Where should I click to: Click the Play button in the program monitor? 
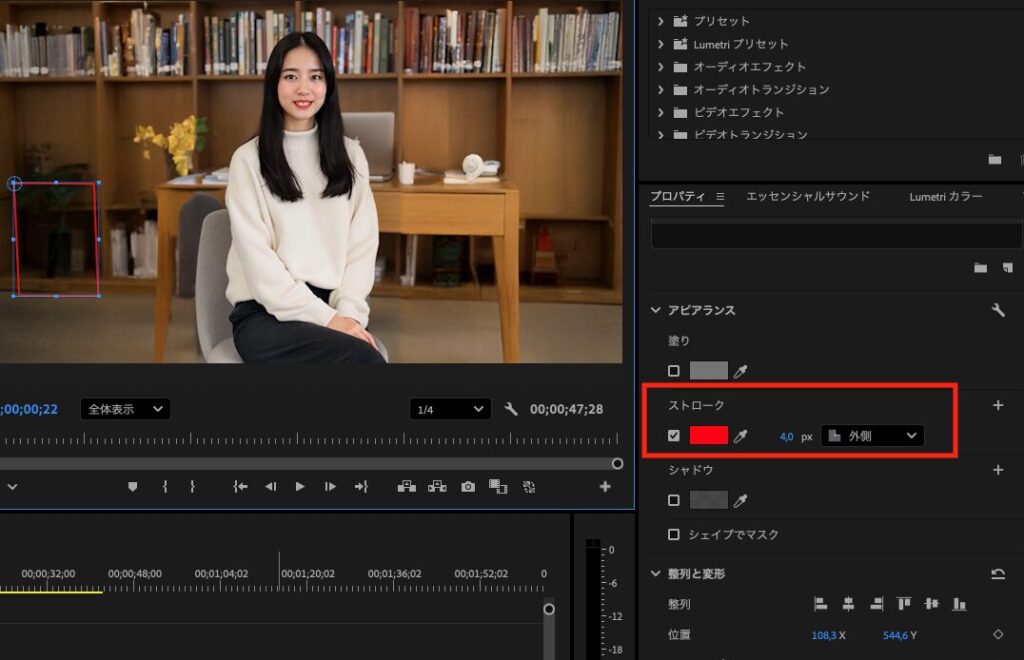299,487
